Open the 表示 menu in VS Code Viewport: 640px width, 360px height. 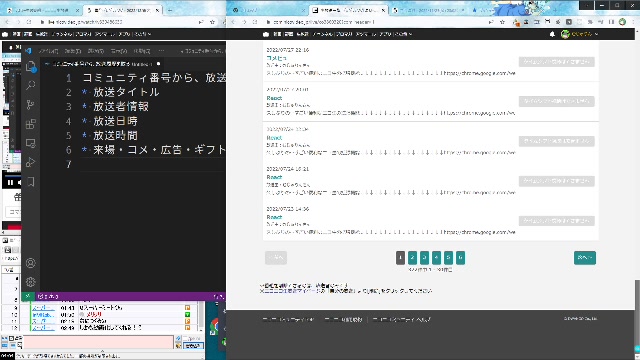[119, 51]
